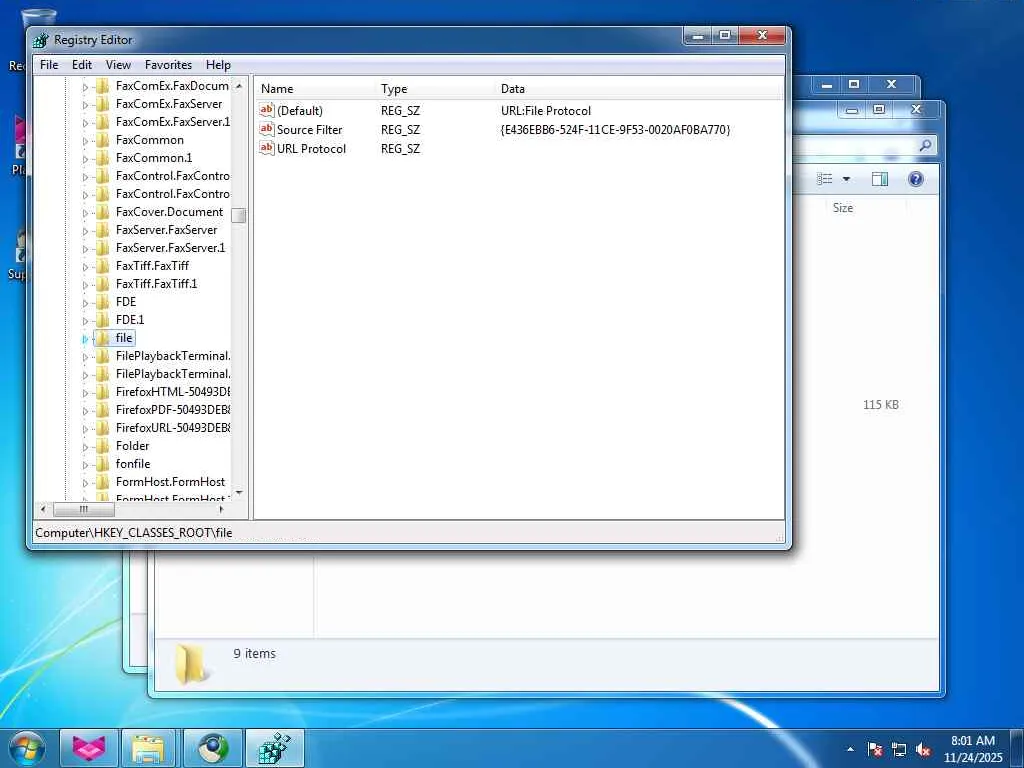Select the FaxCommon.1 folder icon

[x=103, y=158]
